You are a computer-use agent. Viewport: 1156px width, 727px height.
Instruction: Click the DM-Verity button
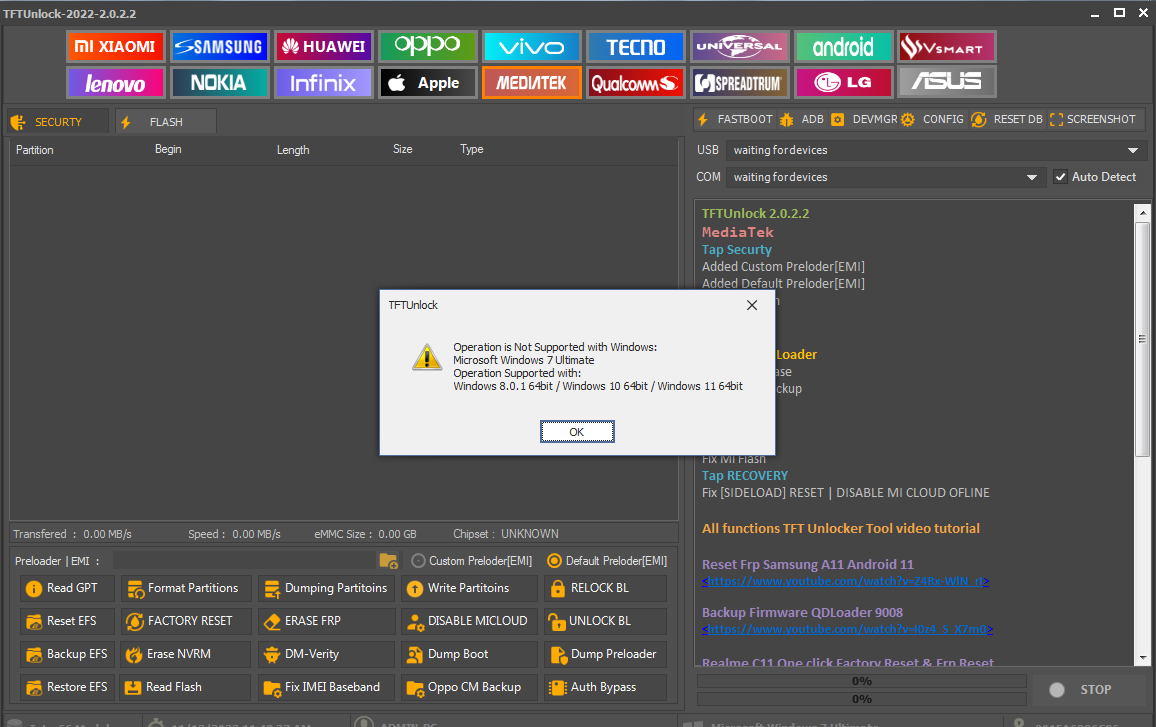(327, 654)
